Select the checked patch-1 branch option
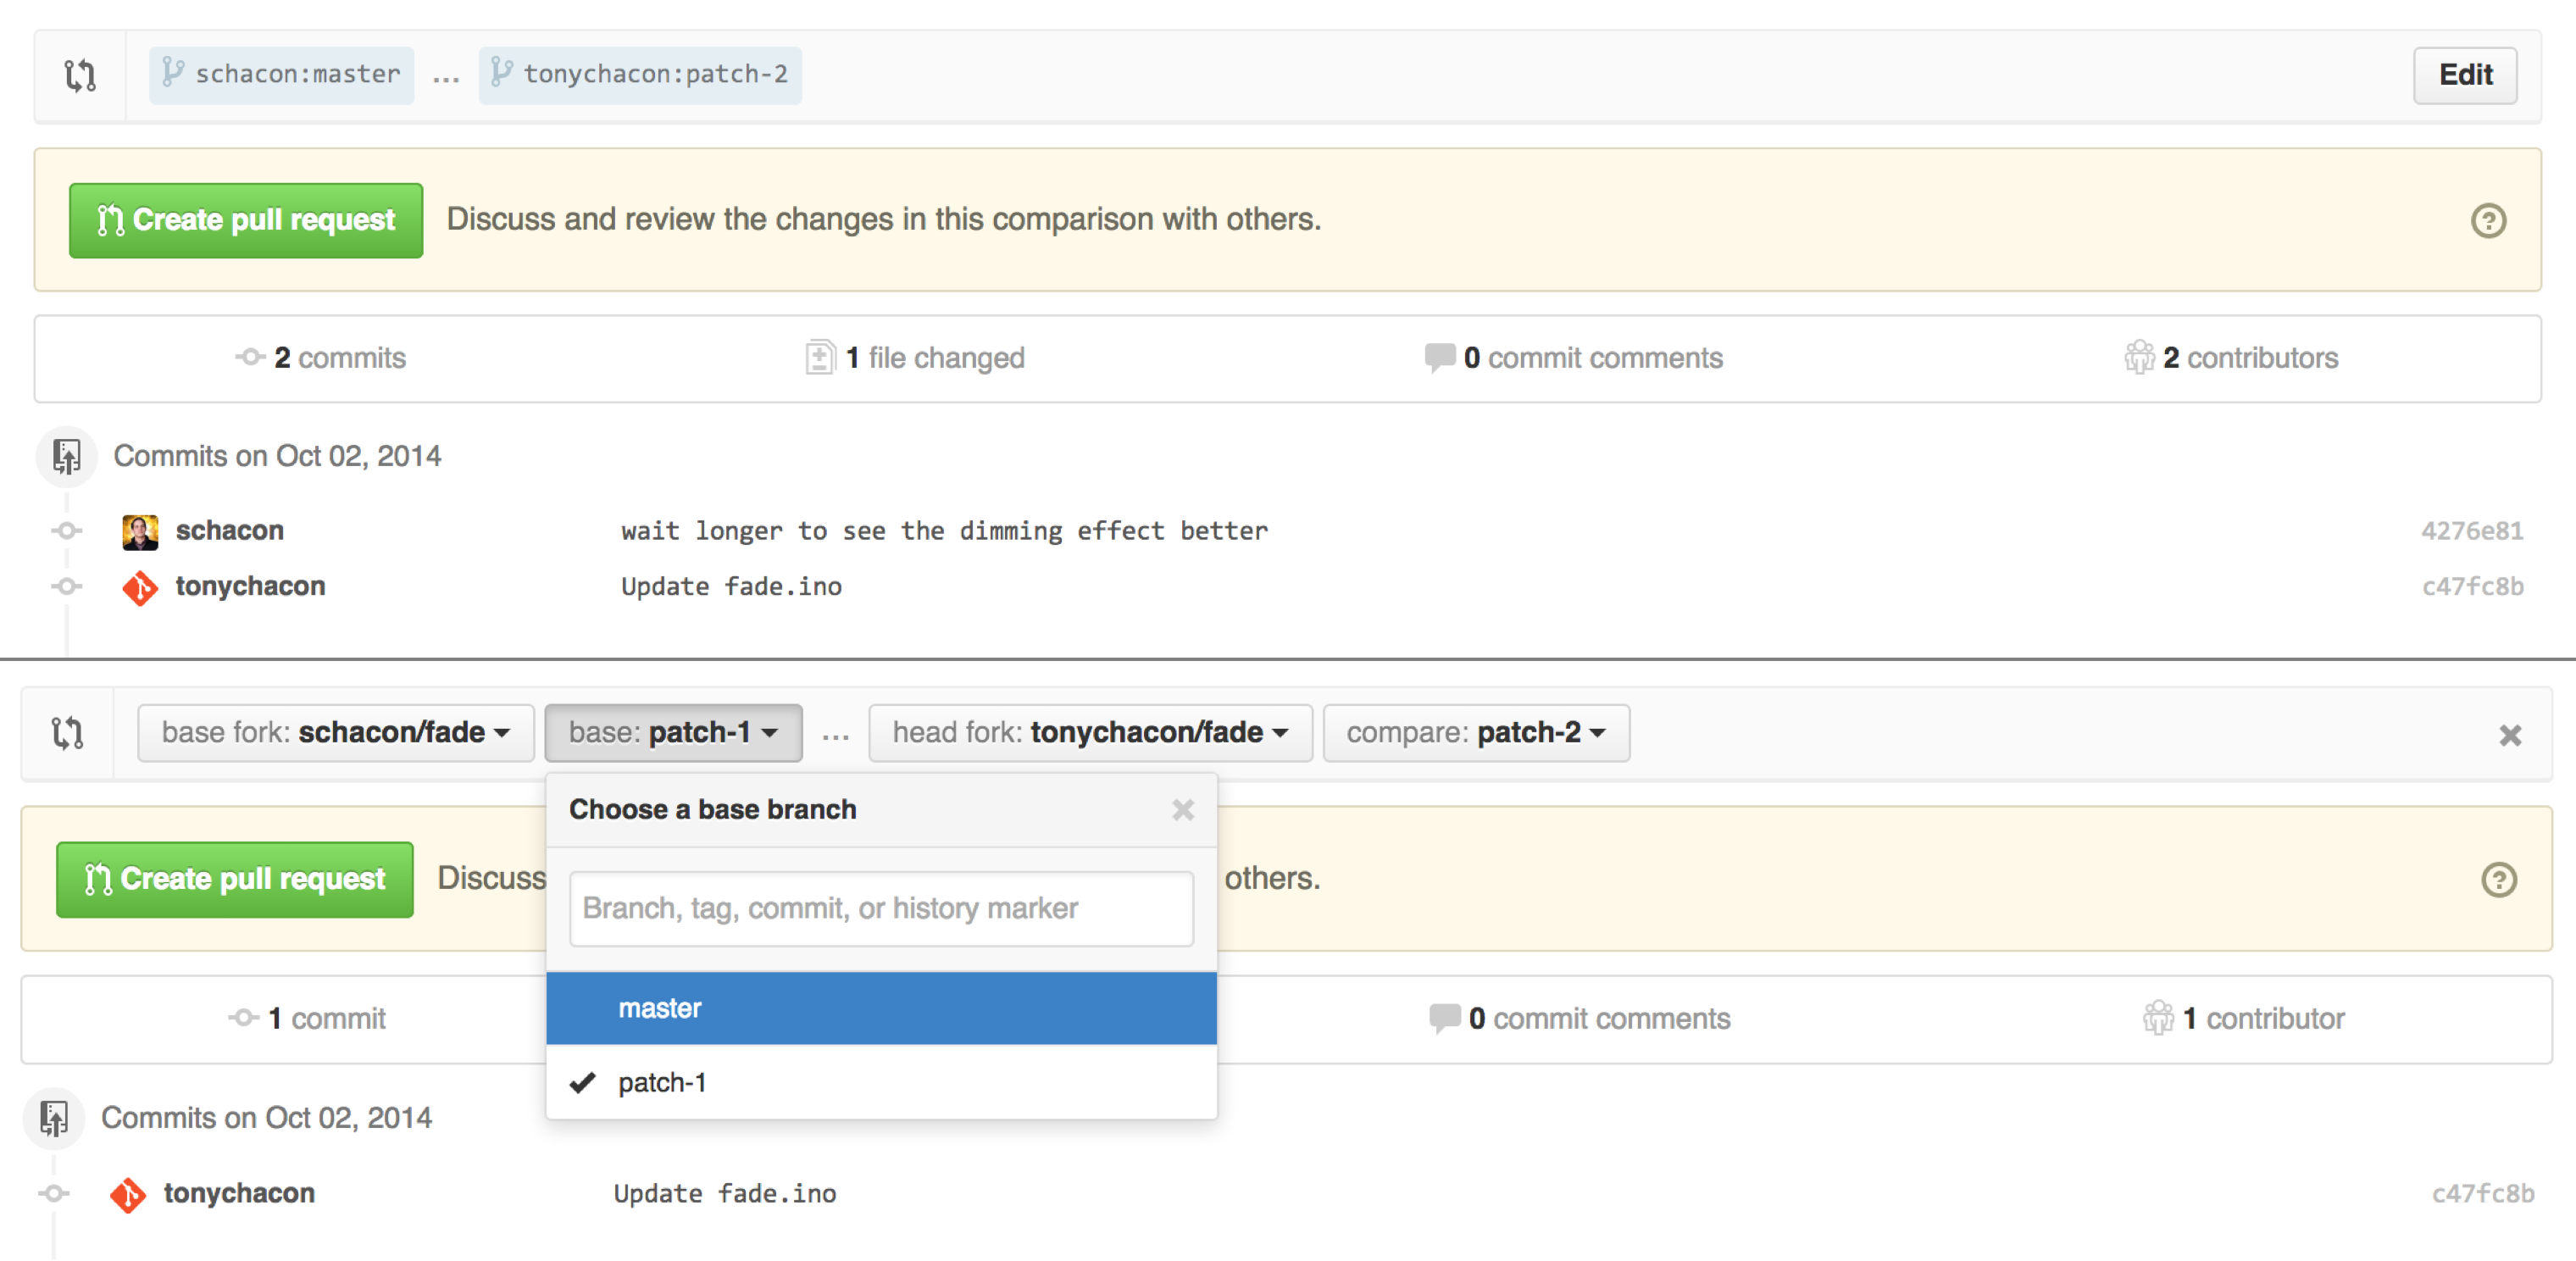Image resolution: width=2576 pixels, height=1261 pixels. [x=661, y=1082]
